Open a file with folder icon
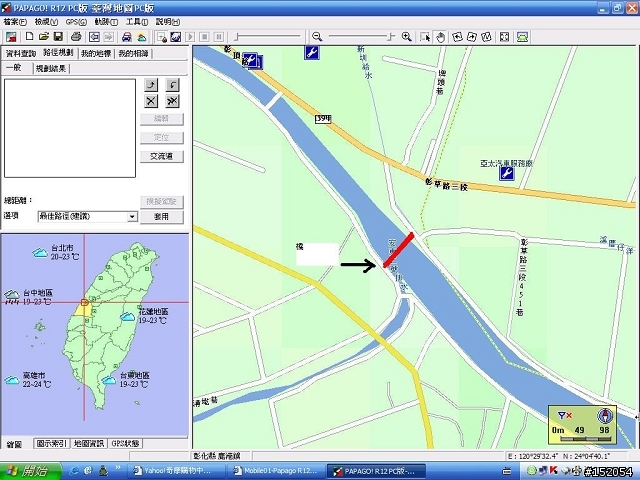 (44, 37)
